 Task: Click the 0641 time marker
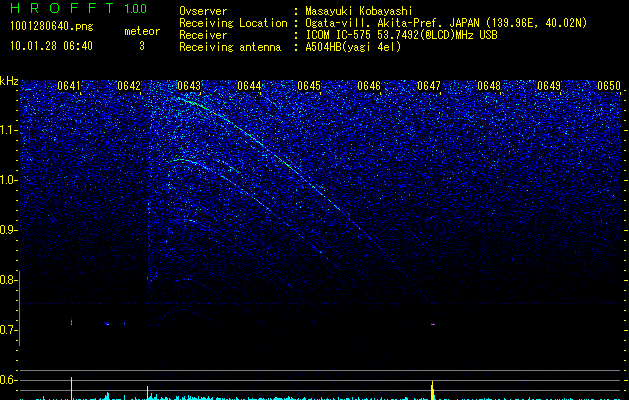69,86
